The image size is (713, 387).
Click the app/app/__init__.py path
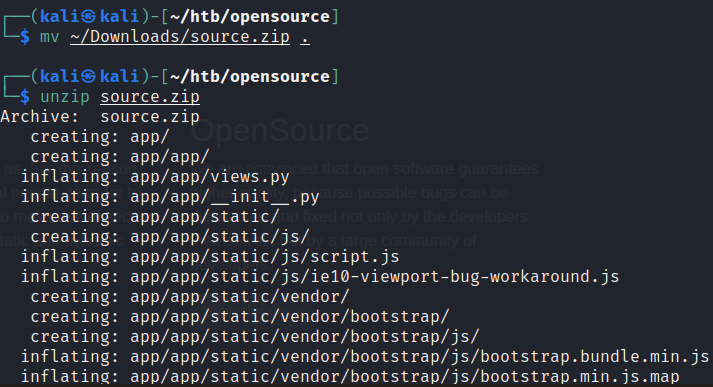coord(225,196)
